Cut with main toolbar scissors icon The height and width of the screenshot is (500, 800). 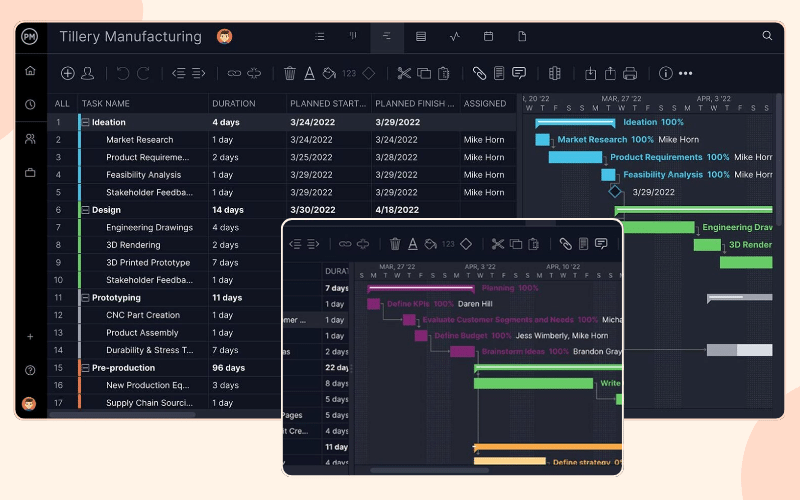coord(404,73)
